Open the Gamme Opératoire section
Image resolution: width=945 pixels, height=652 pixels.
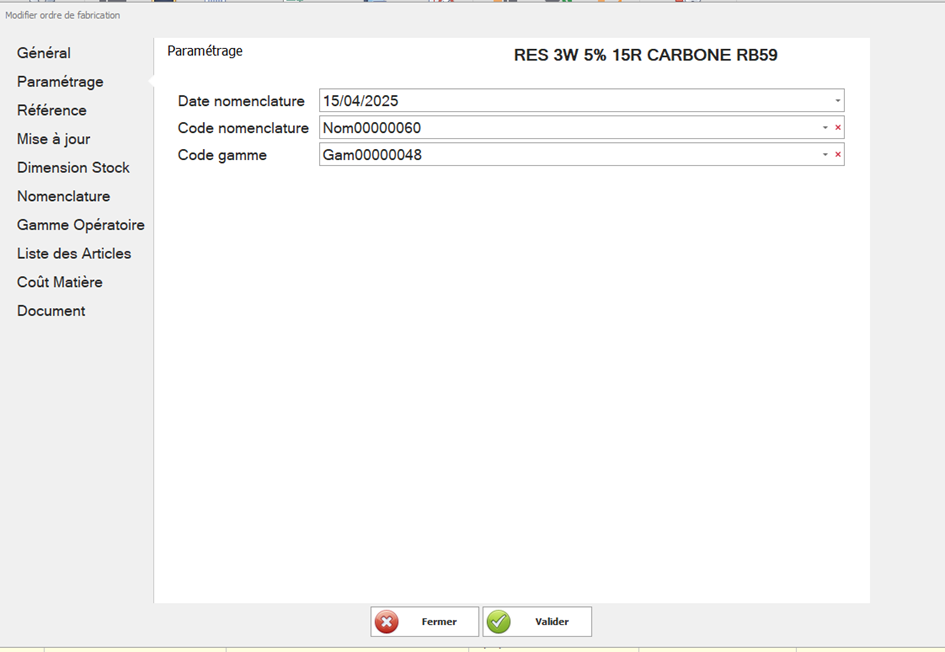[x=81, y=225]
